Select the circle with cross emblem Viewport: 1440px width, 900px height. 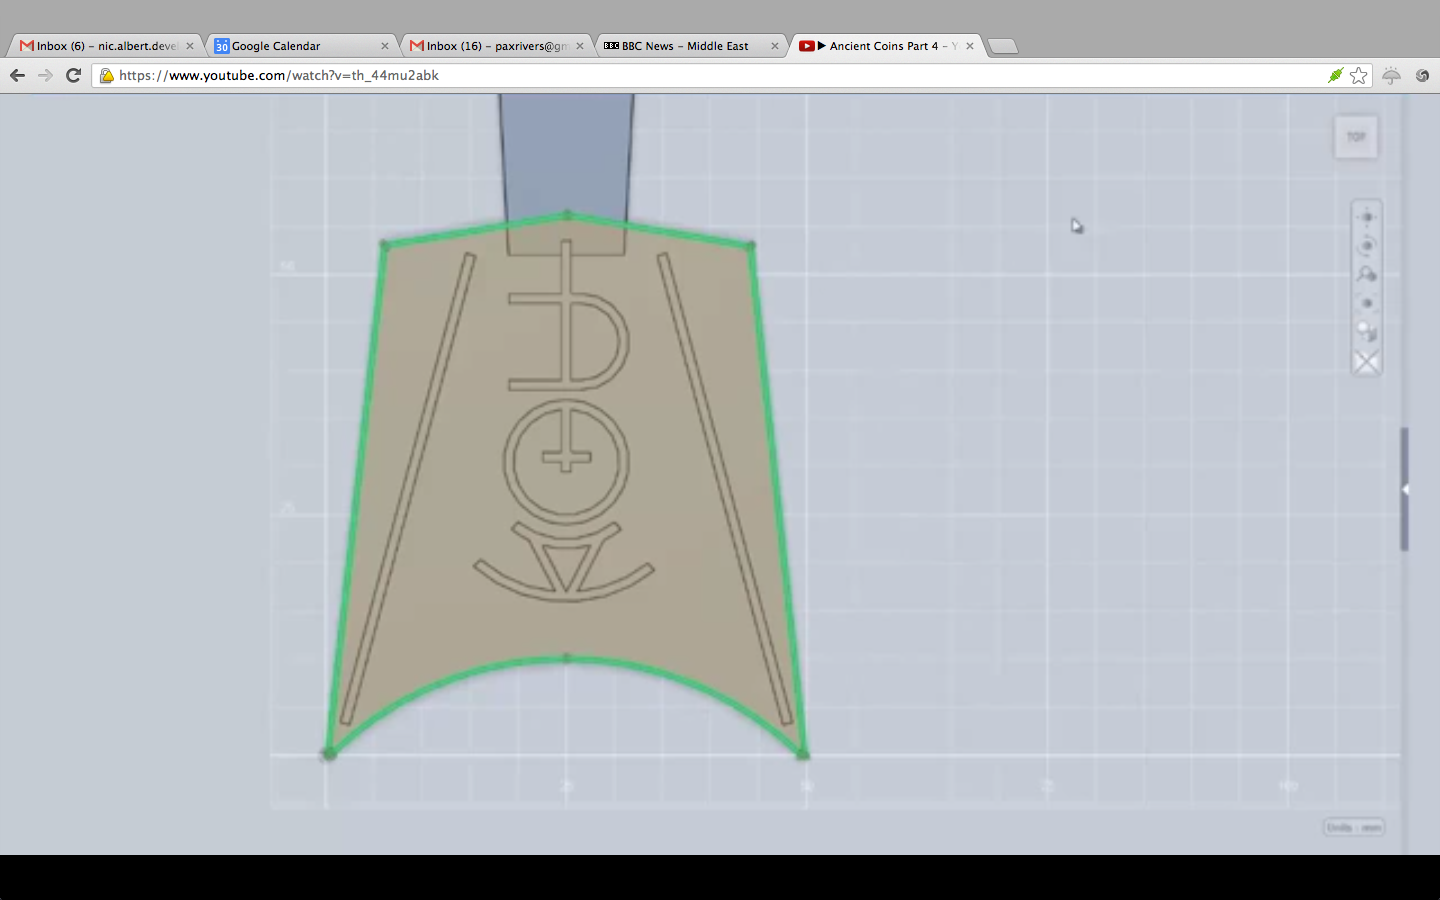[x=567, y=461]
